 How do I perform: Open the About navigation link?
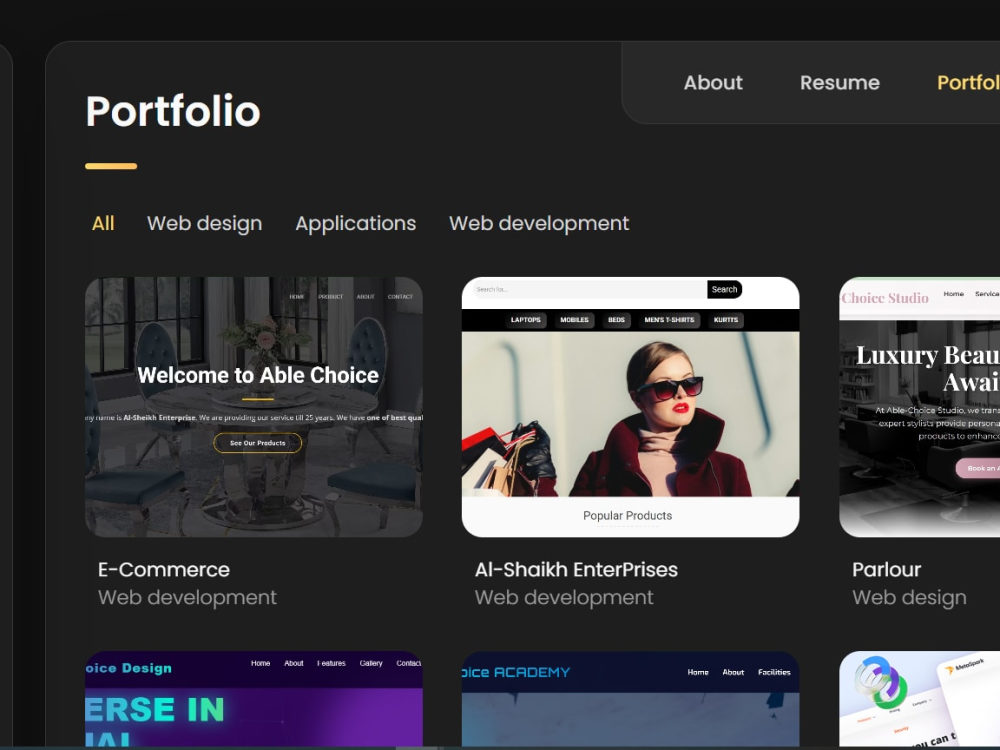(713, 83)
